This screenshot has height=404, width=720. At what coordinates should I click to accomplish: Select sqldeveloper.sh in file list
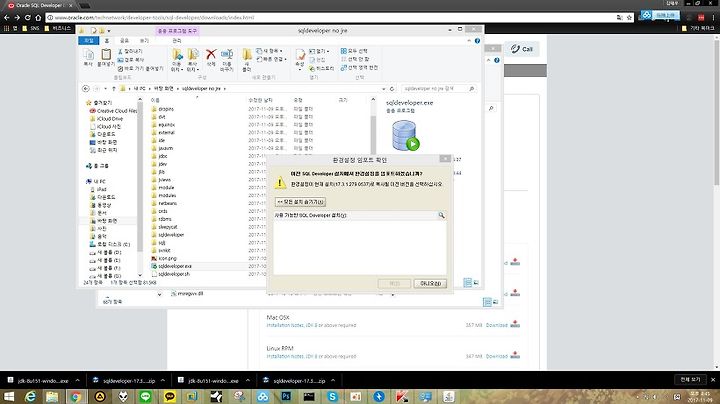(174, 274)
